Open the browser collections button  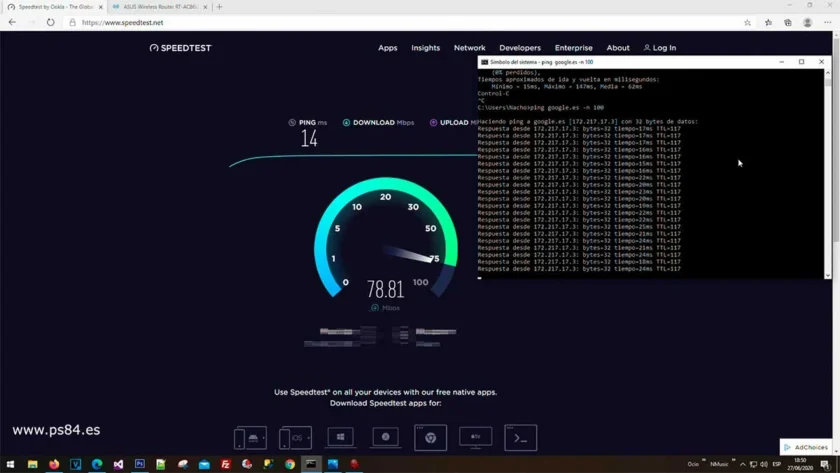pyautogui.click(x=788, y=22)
